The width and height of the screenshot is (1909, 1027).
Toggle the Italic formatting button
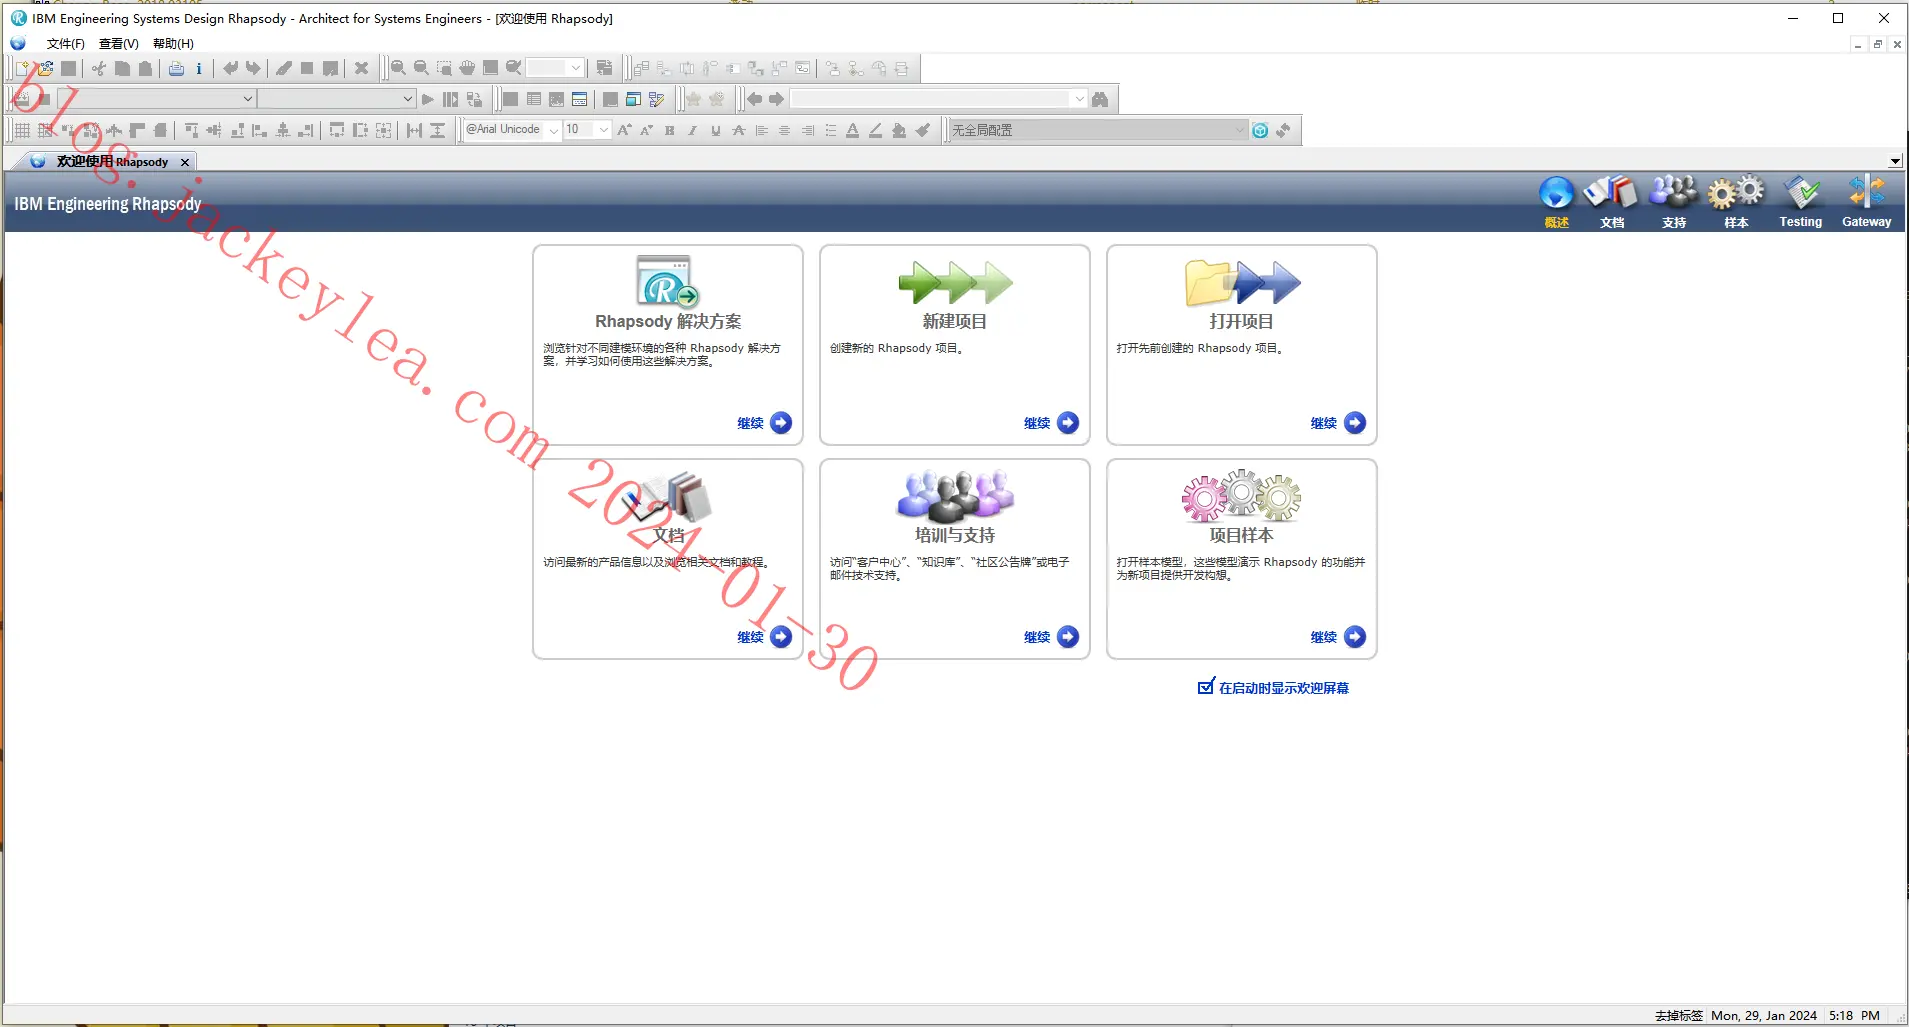coord(692,130)
